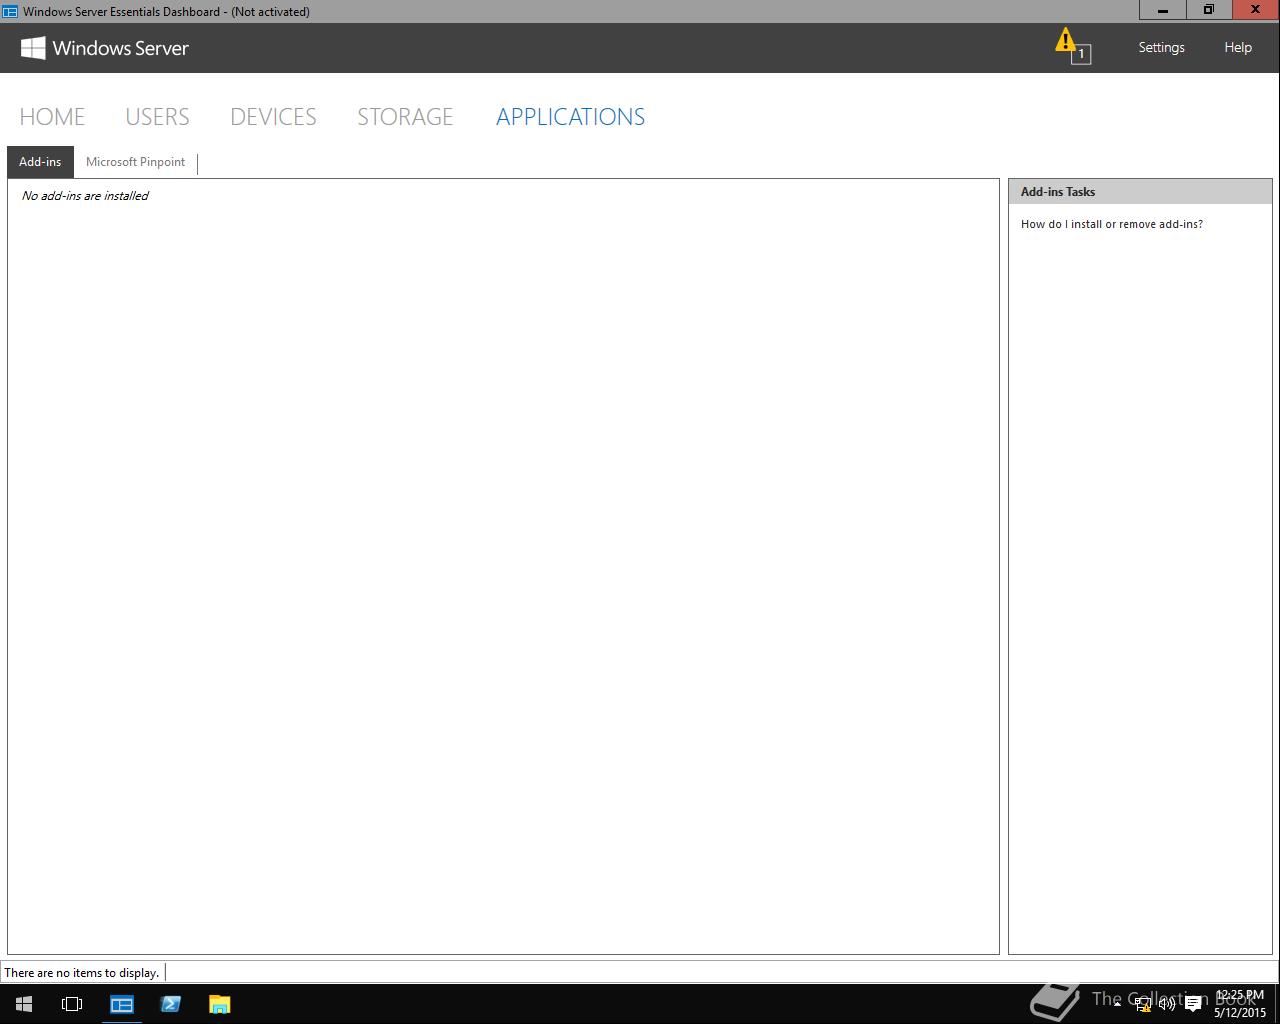
Task: Select the APPLICATIONS section
Action: [570, 117]
